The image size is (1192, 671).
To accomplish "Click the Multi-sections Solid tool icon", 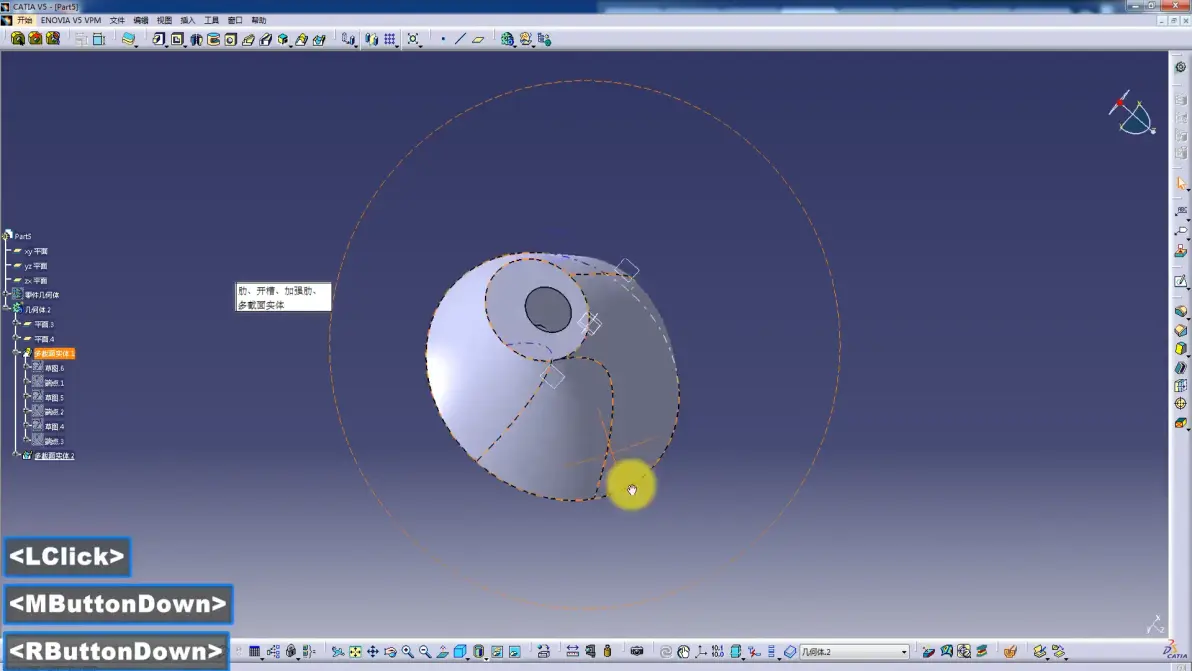I will (x=302, y=39).
